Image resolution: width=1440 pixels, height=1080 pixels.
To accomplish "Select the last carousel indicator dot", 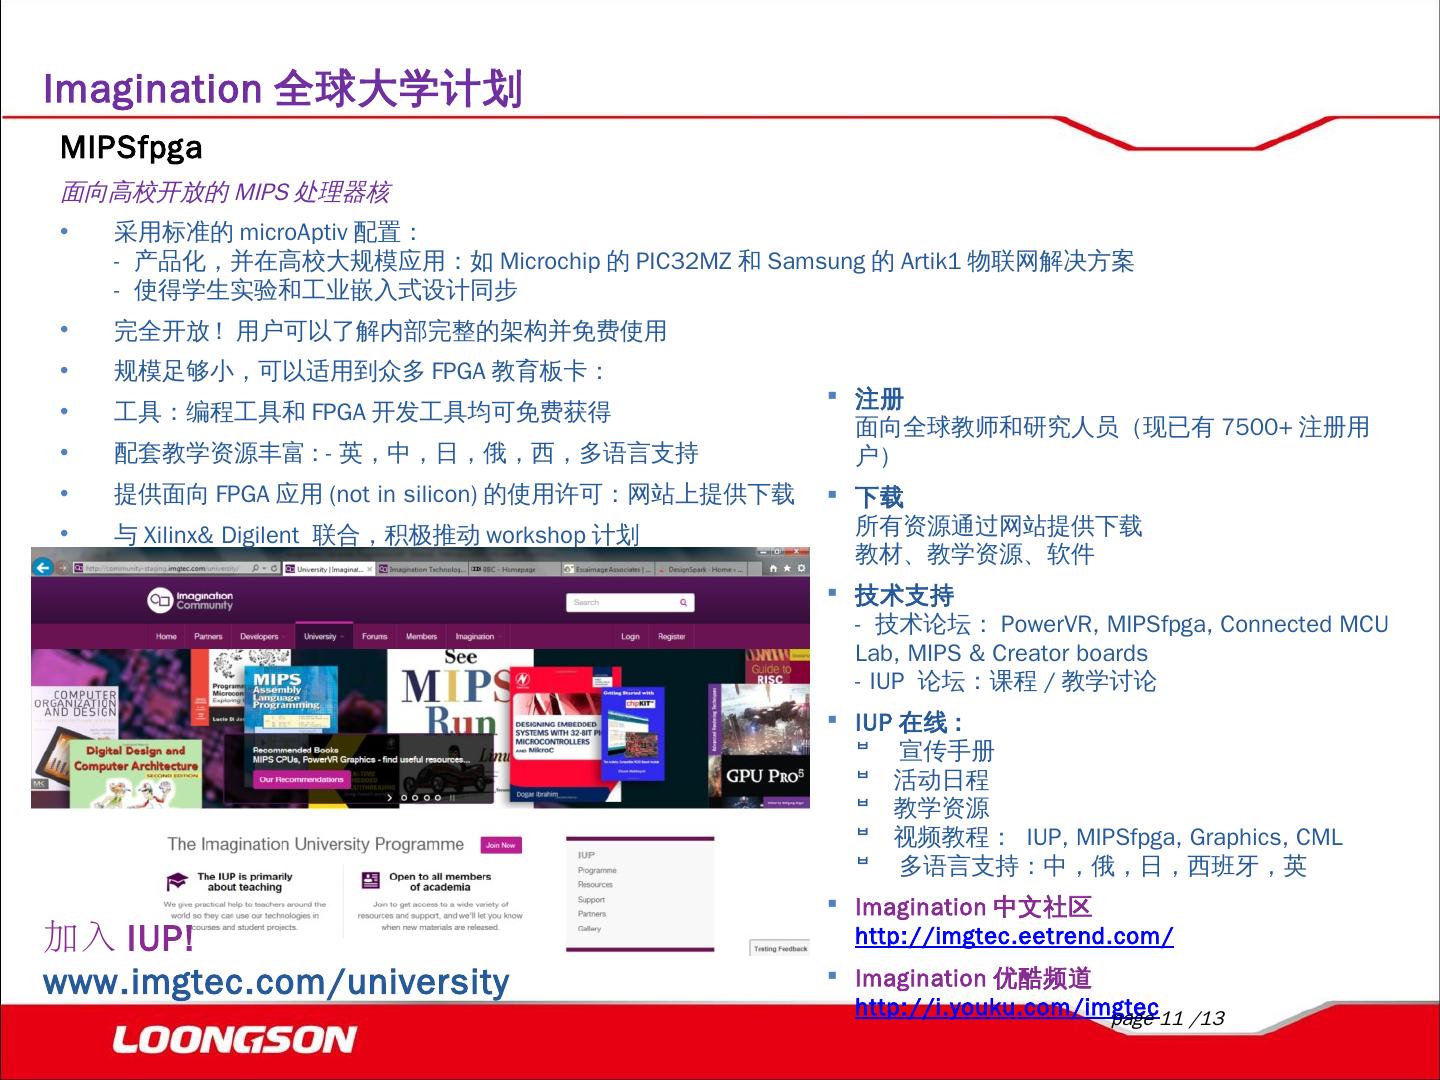I will 438,798.
